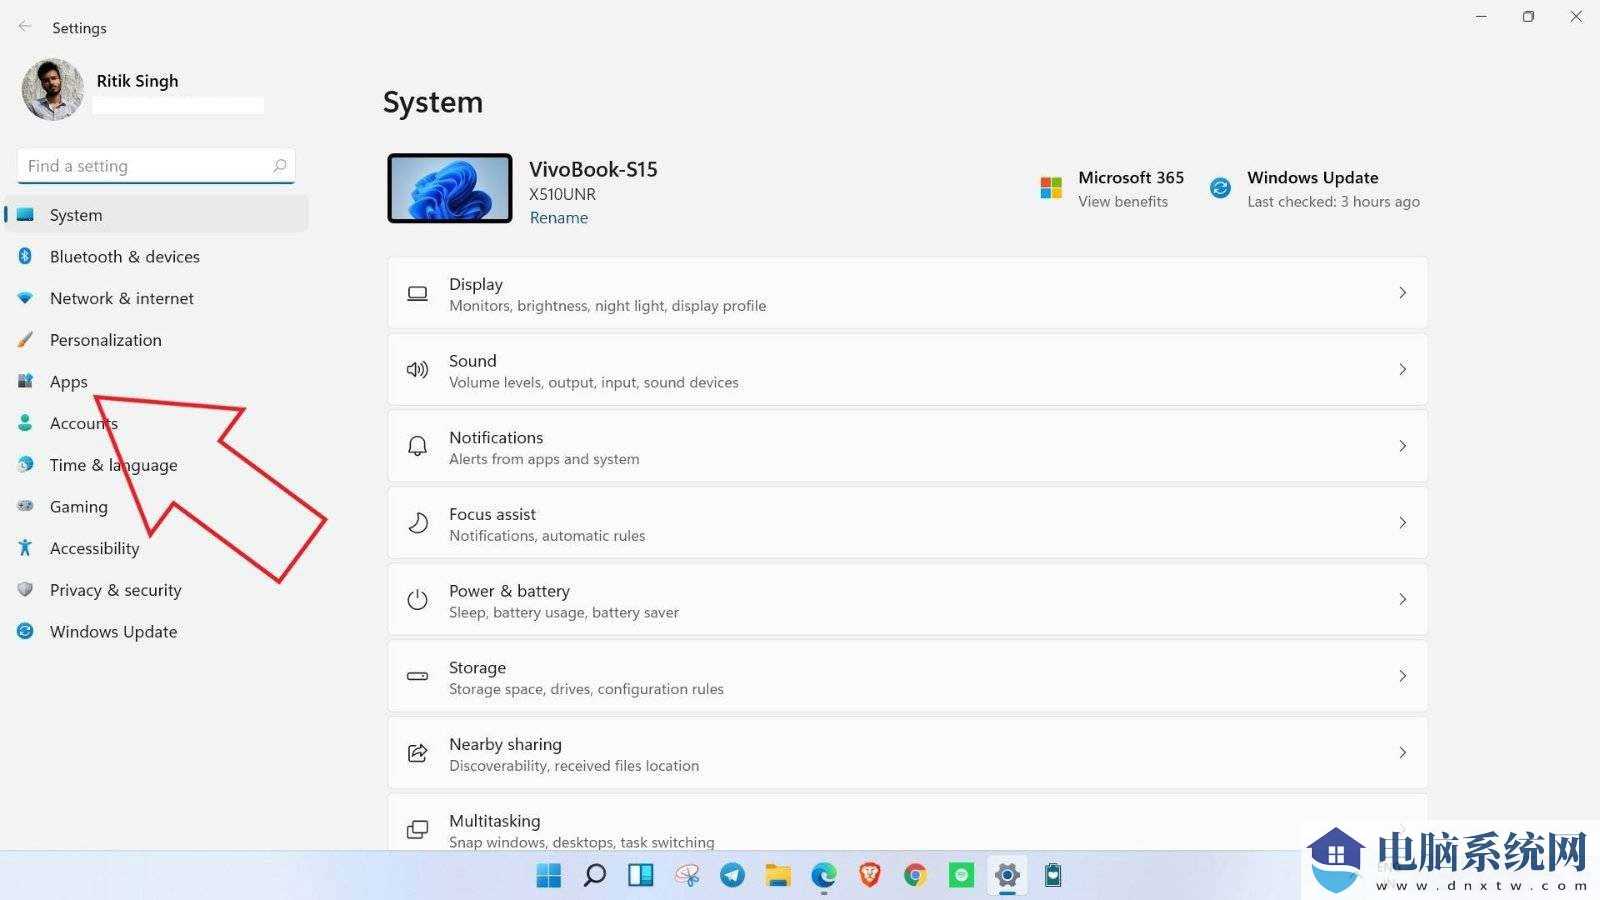Open Google Chrome from taskbar
Viewport: 1600px width, 900px height.
pyautogui.click(x=915, y=876)
